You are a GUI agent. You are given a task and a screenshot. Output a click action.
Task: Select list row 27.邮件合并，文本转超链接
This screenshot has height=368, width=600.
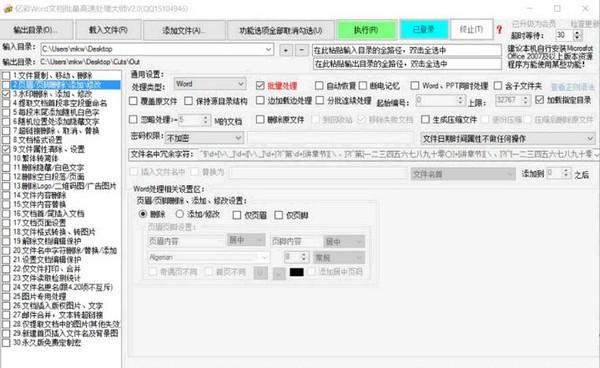tap(61, 315)
